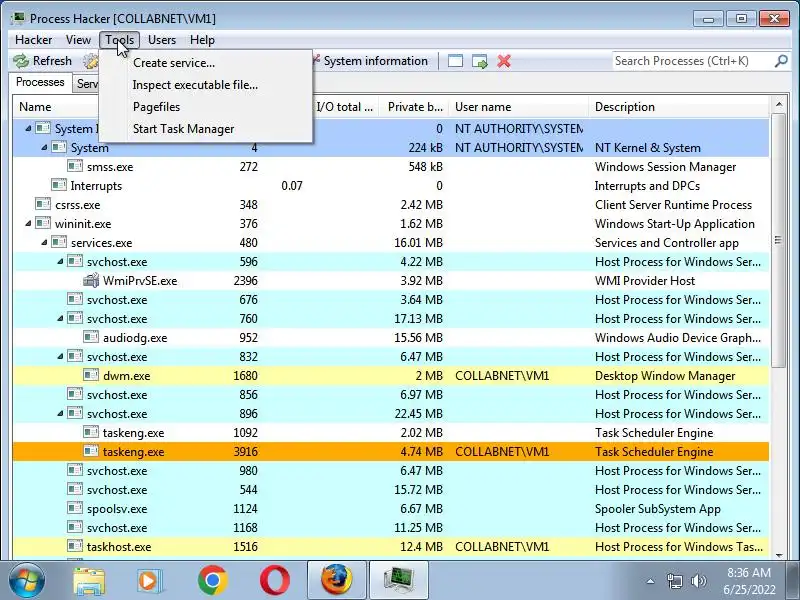The width and height of the screenshot is (800, 600).
Task: Collapse svchost.exe PID 896 node
Action: (x=60, y=413)
